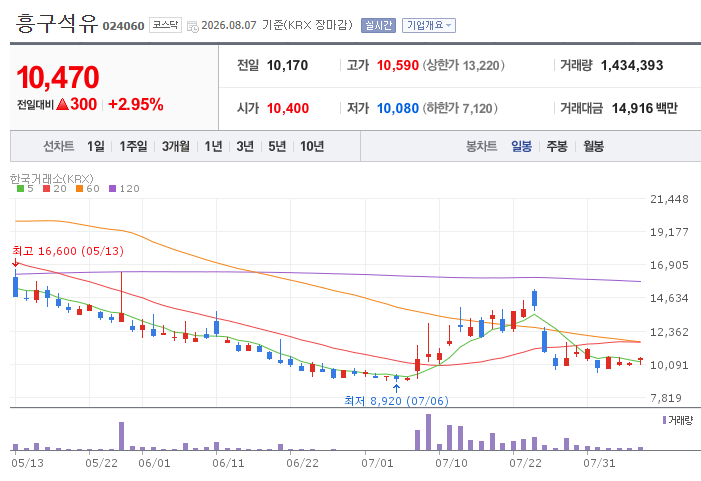Click the 봉차트 label
This screenshot has width=701, height=481.
(x=481, y=146)
